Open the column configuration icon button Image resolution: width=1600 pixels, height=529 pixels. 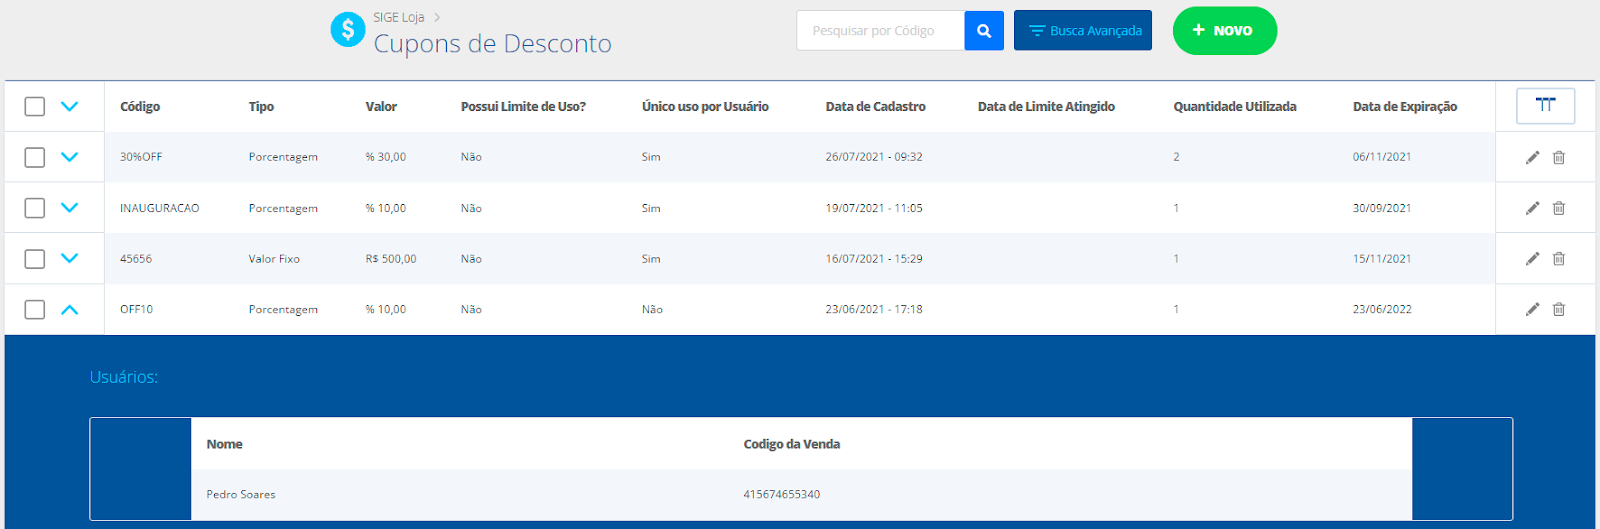pos(1545,106)
